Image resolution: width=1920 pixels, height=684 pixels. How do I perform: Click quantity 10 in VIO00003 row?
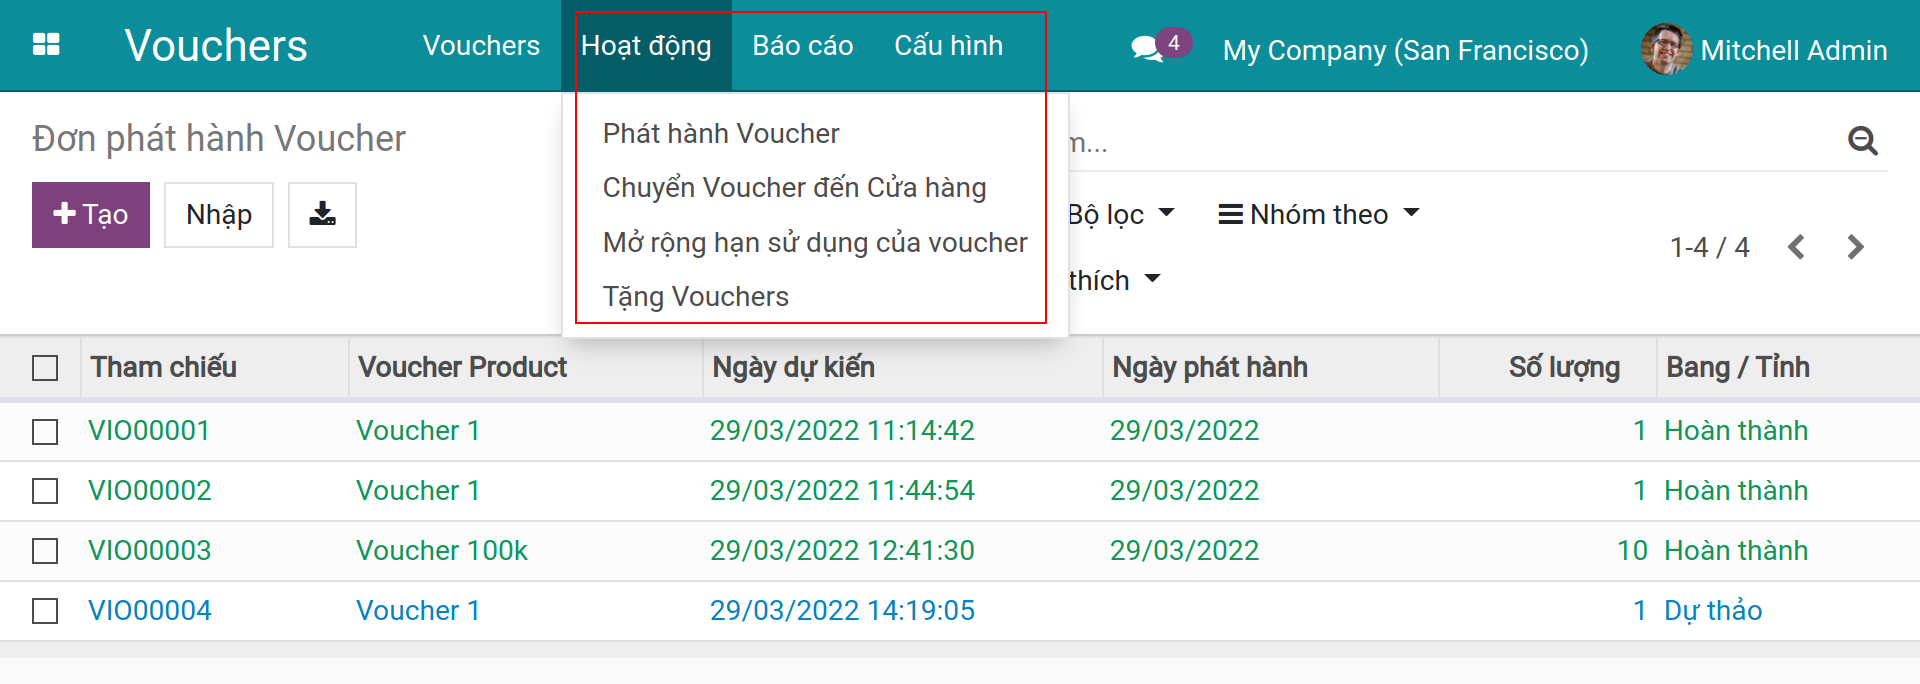(1632, 551)
